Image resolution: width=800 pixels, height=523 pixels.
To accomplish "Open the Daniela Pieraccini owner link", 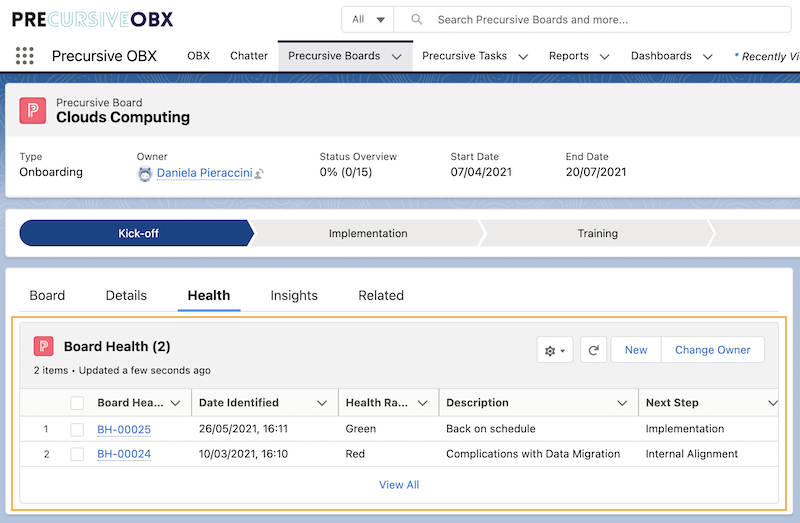I will point(205,173).
